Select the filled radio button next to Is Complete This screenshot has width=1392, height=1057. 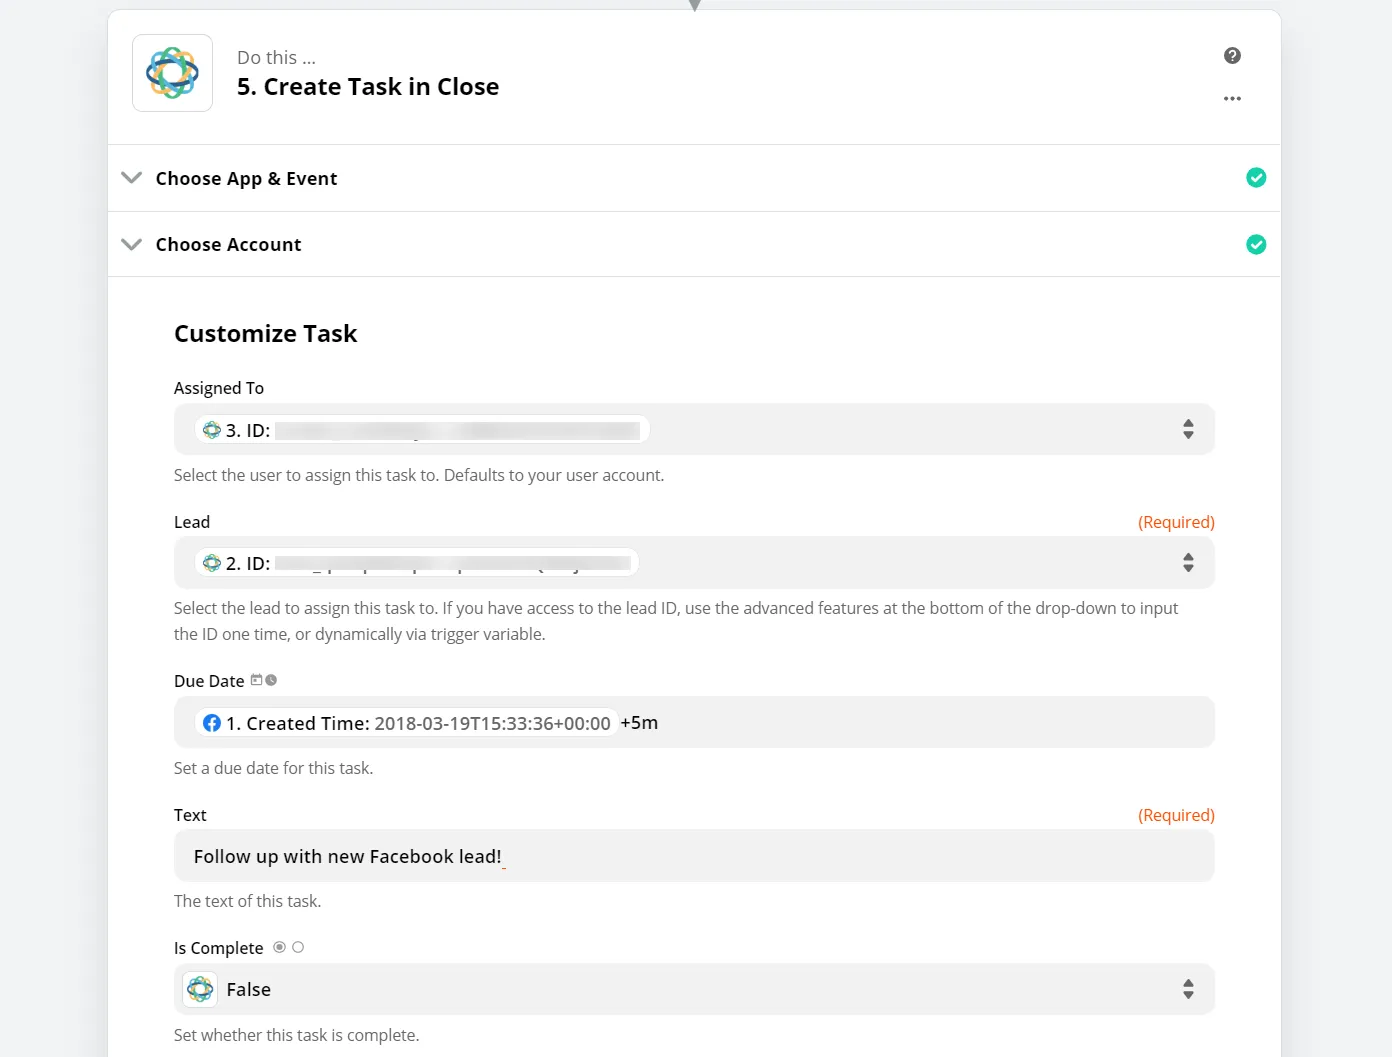pyautogui.click(x=280, y=947)
